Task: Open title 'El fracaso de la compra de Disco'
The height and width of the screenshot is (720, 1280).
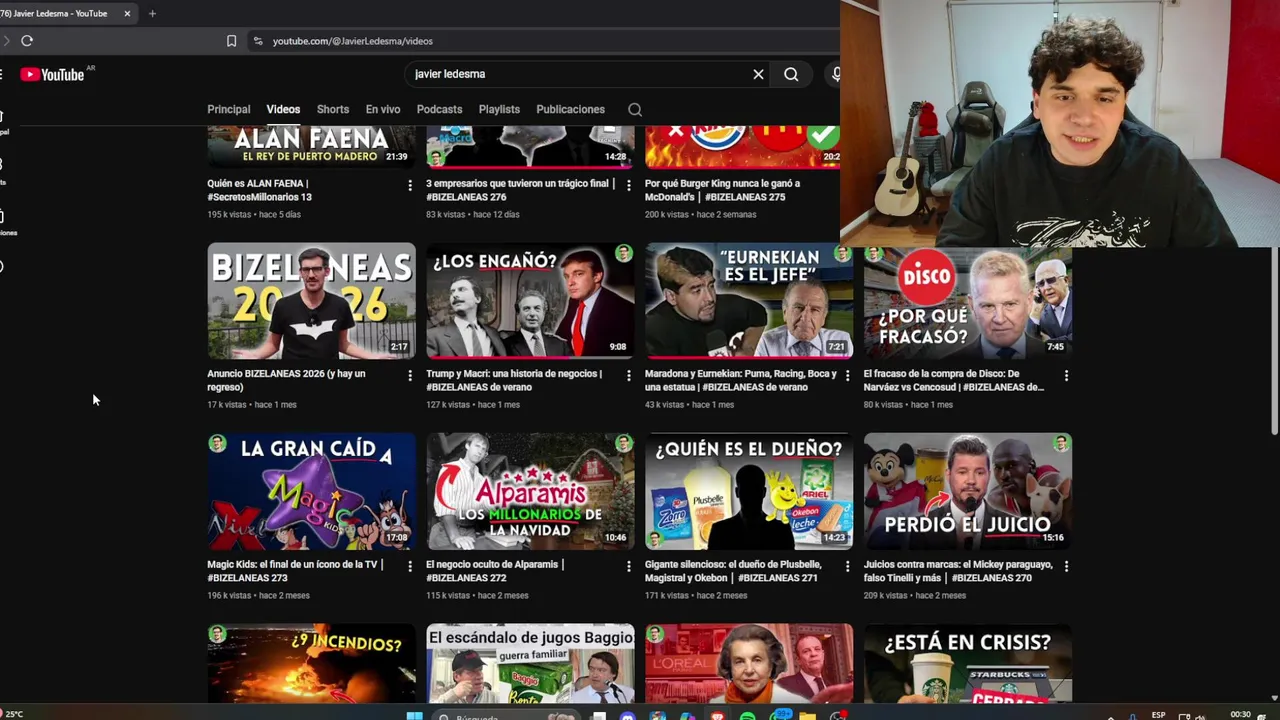Action: (x=956, y=380)
